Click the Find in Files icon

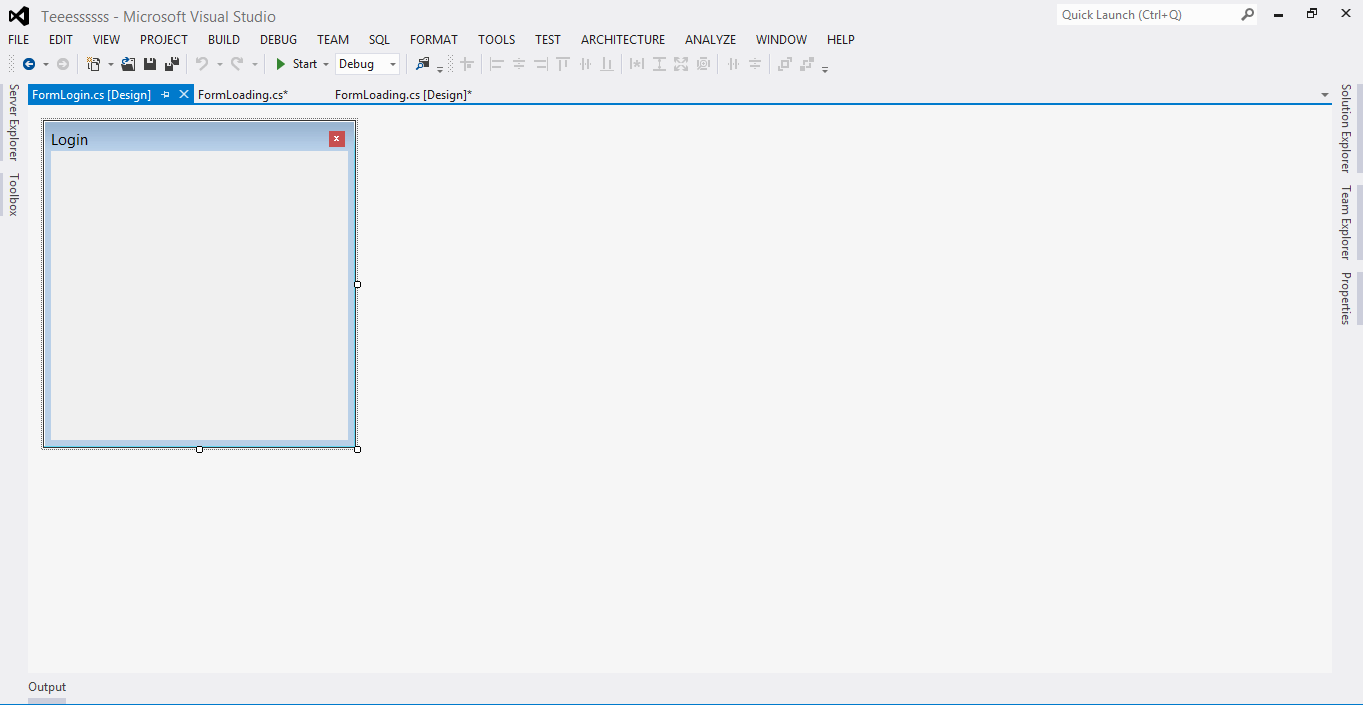pyautogui.click(x=424, y=63)
